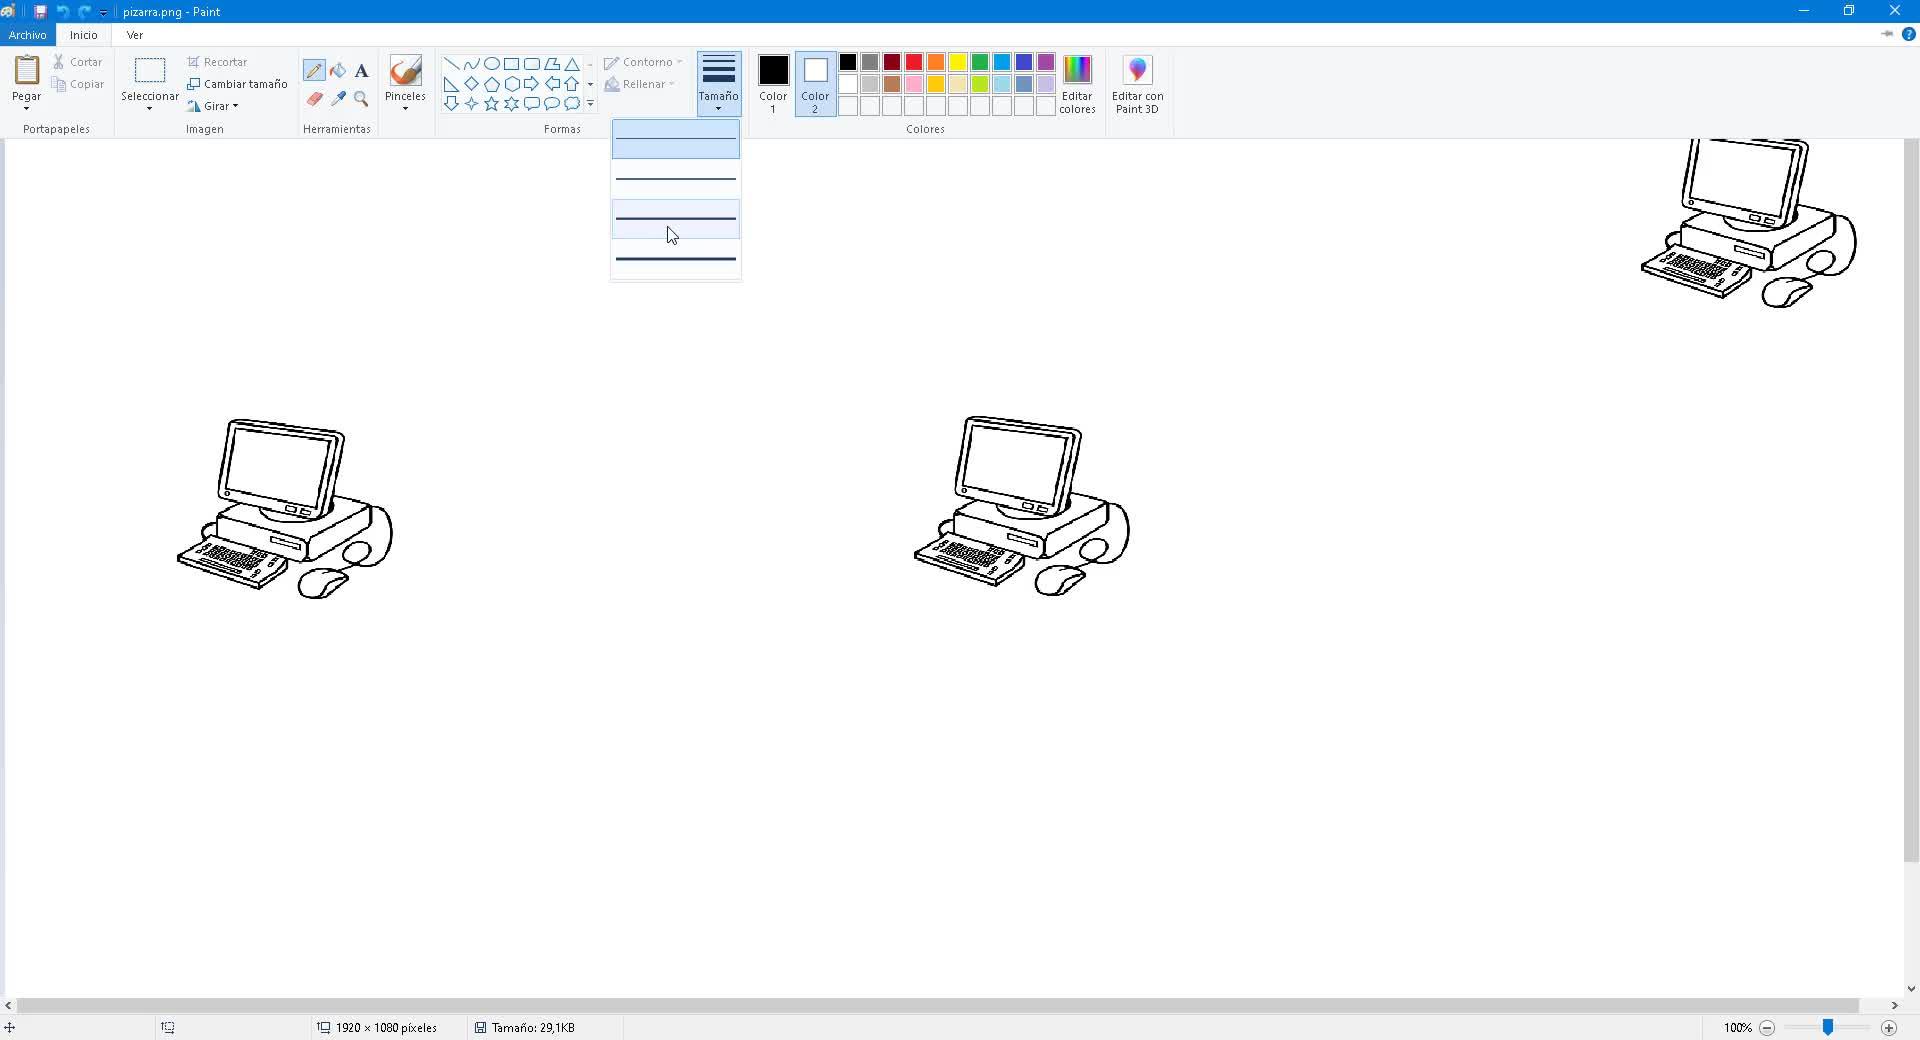Choose the third line size option

[x=676, y=219]
